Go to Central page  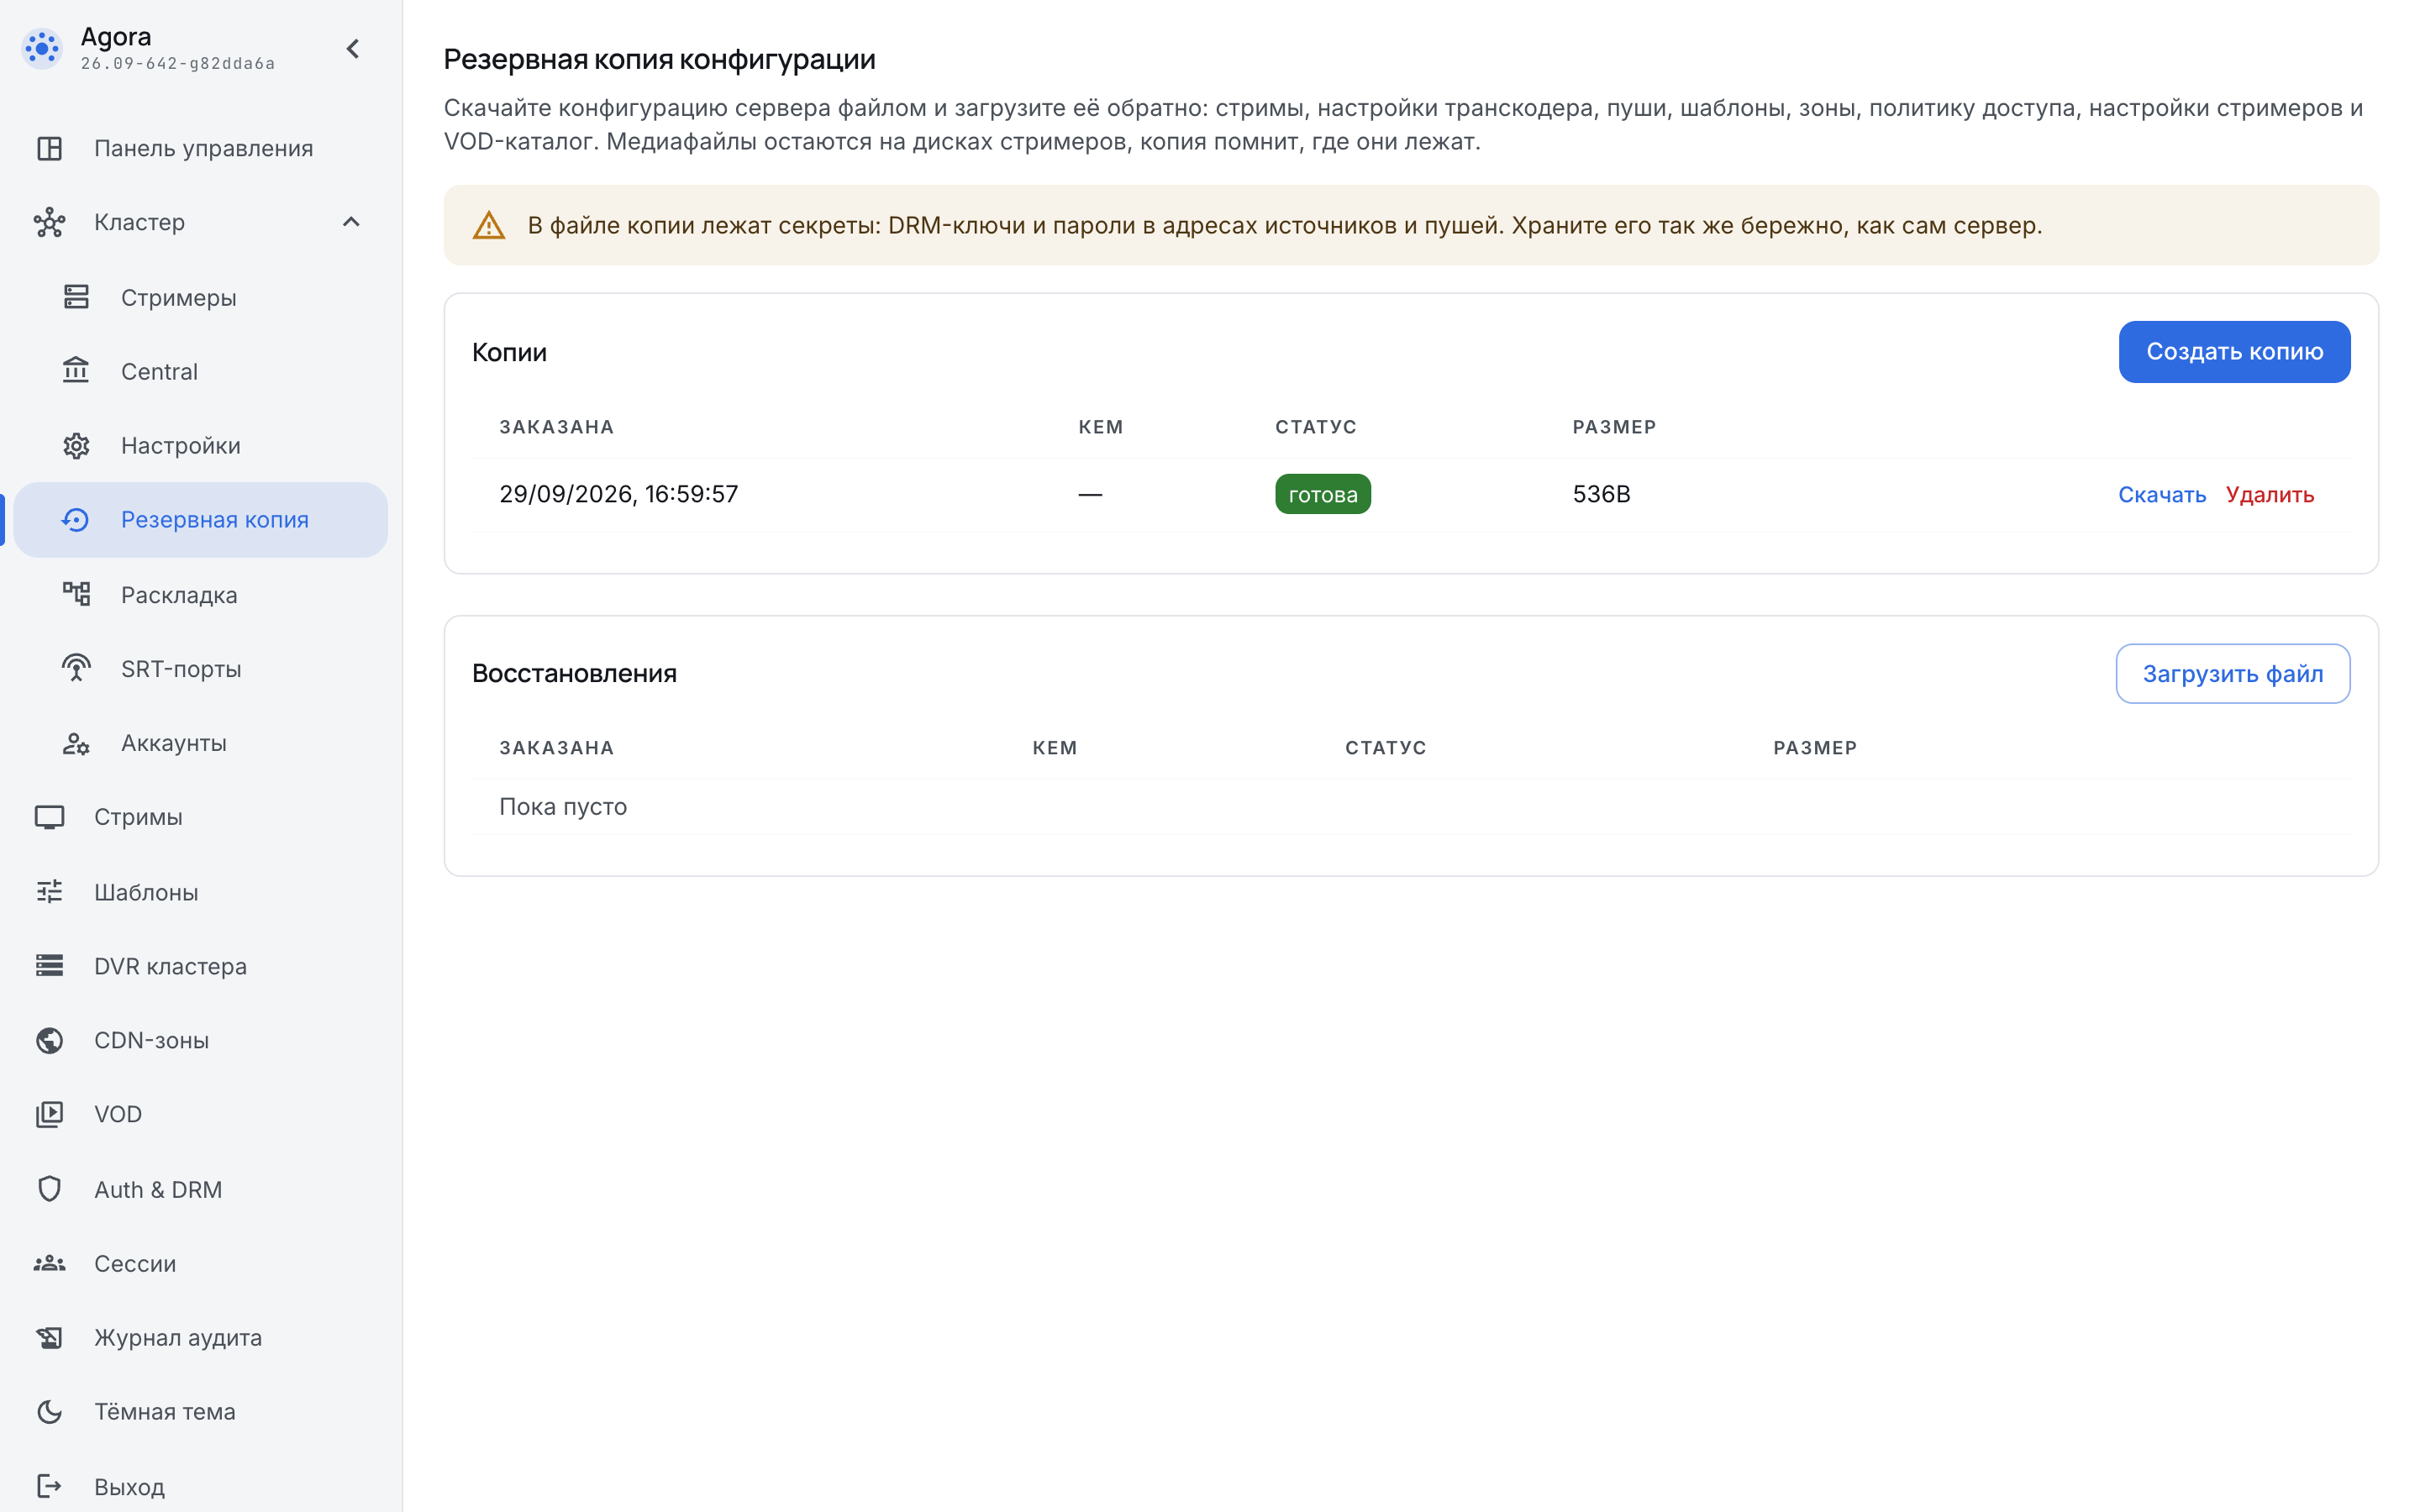click(x=200, y=371)
